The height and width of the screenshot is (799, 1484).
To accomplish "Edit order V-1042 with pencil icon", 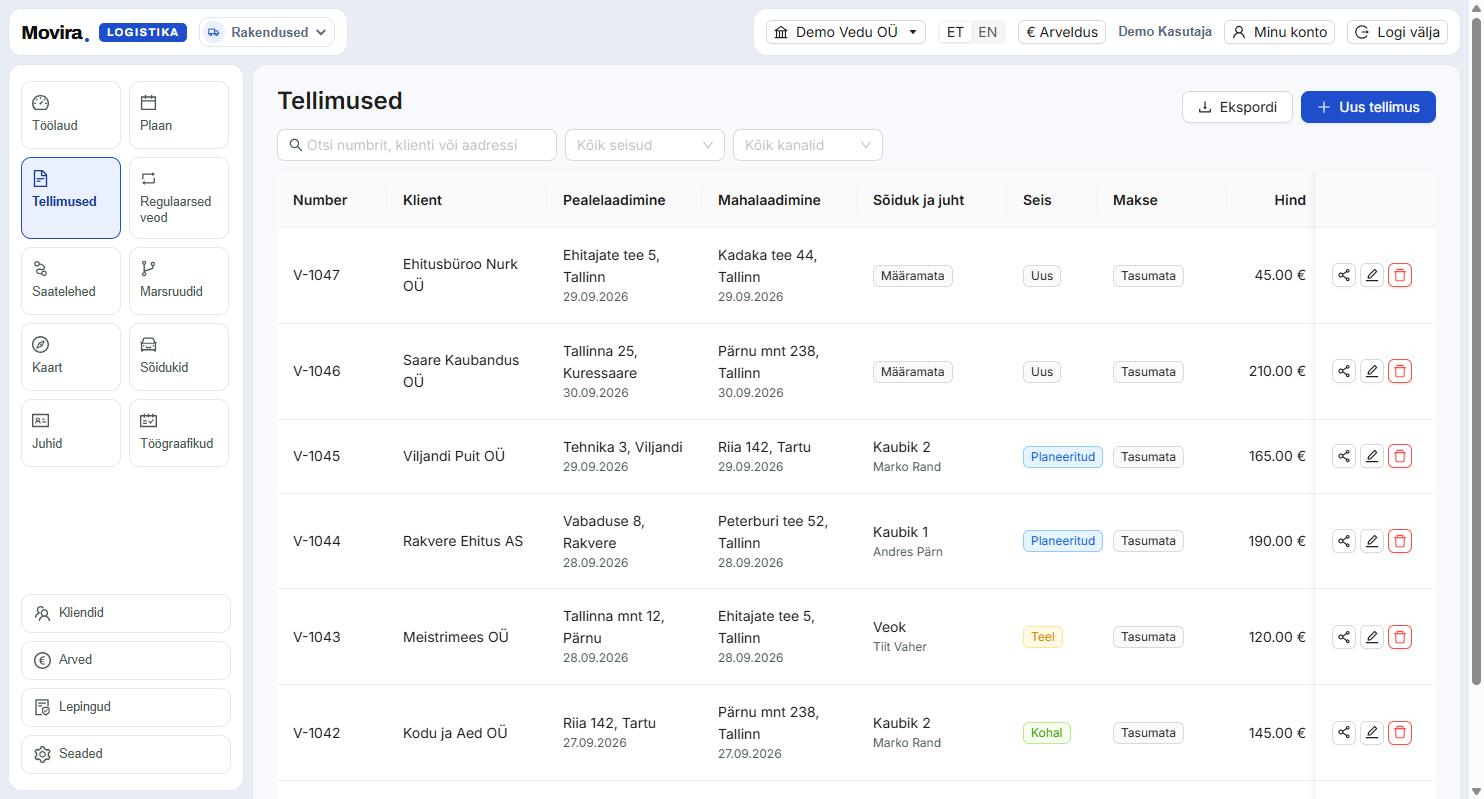I will 1372,733.
